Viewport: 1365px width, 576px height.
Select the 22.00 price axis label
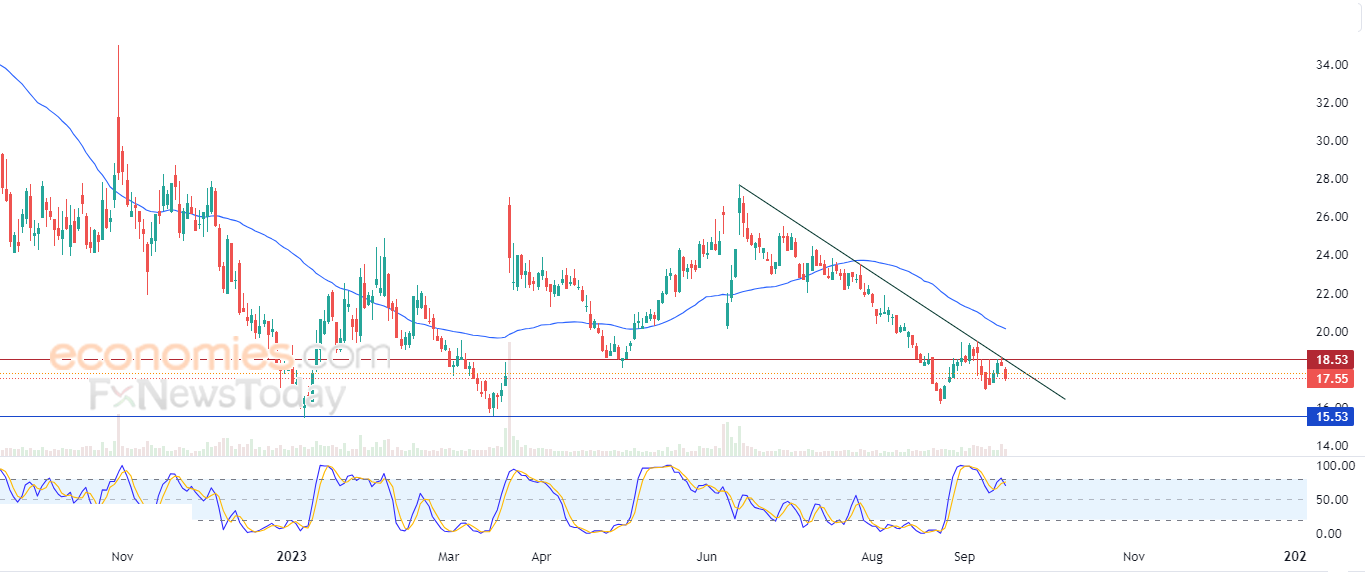point(1332,293)
